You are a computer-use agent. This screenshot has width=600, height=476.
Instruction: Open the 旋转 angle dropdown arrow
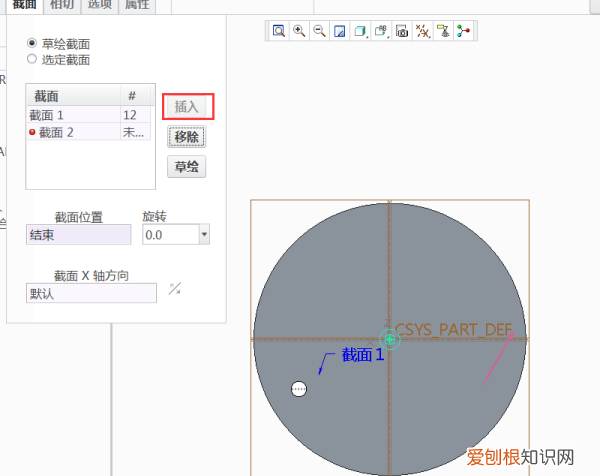pyautogui.click(x=204, y=234)
